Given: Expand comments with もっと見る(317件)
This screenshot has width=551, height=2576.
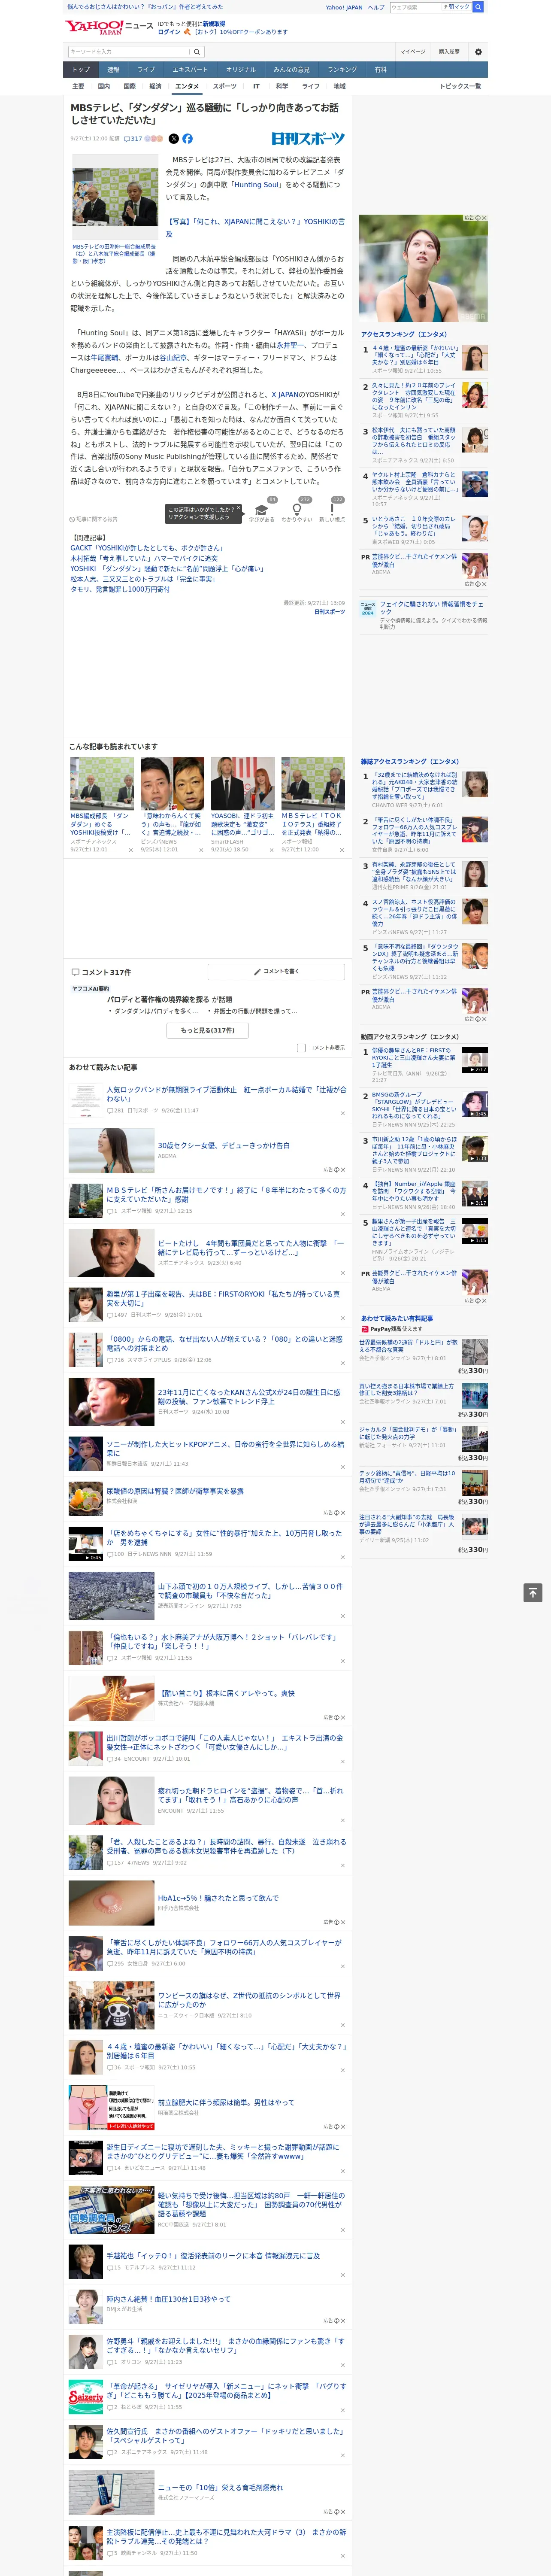Looking at the screenshot, I should click(x=208, y=1030).
